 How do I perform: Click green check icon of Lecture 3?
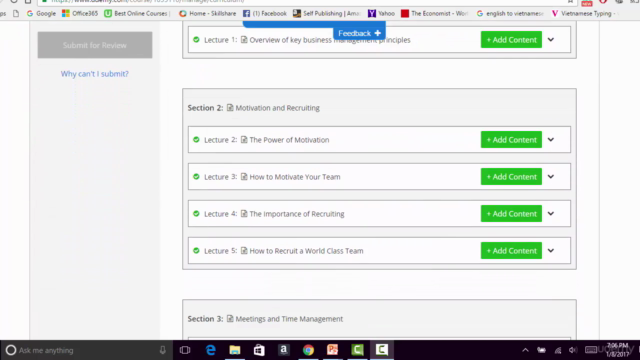coord(196,177)
